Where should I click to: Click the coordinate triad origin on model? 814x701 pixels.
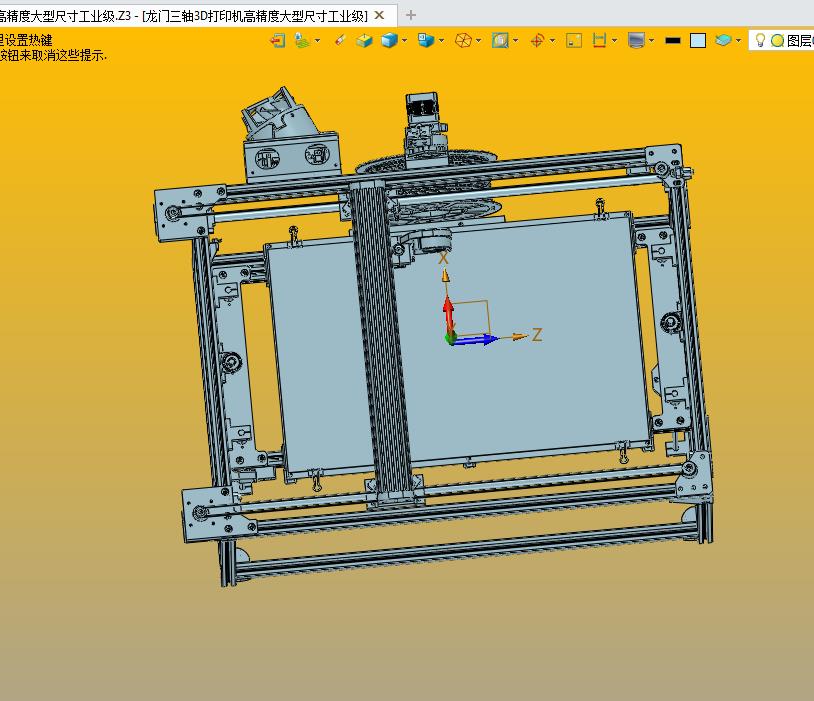pos(451,339)
